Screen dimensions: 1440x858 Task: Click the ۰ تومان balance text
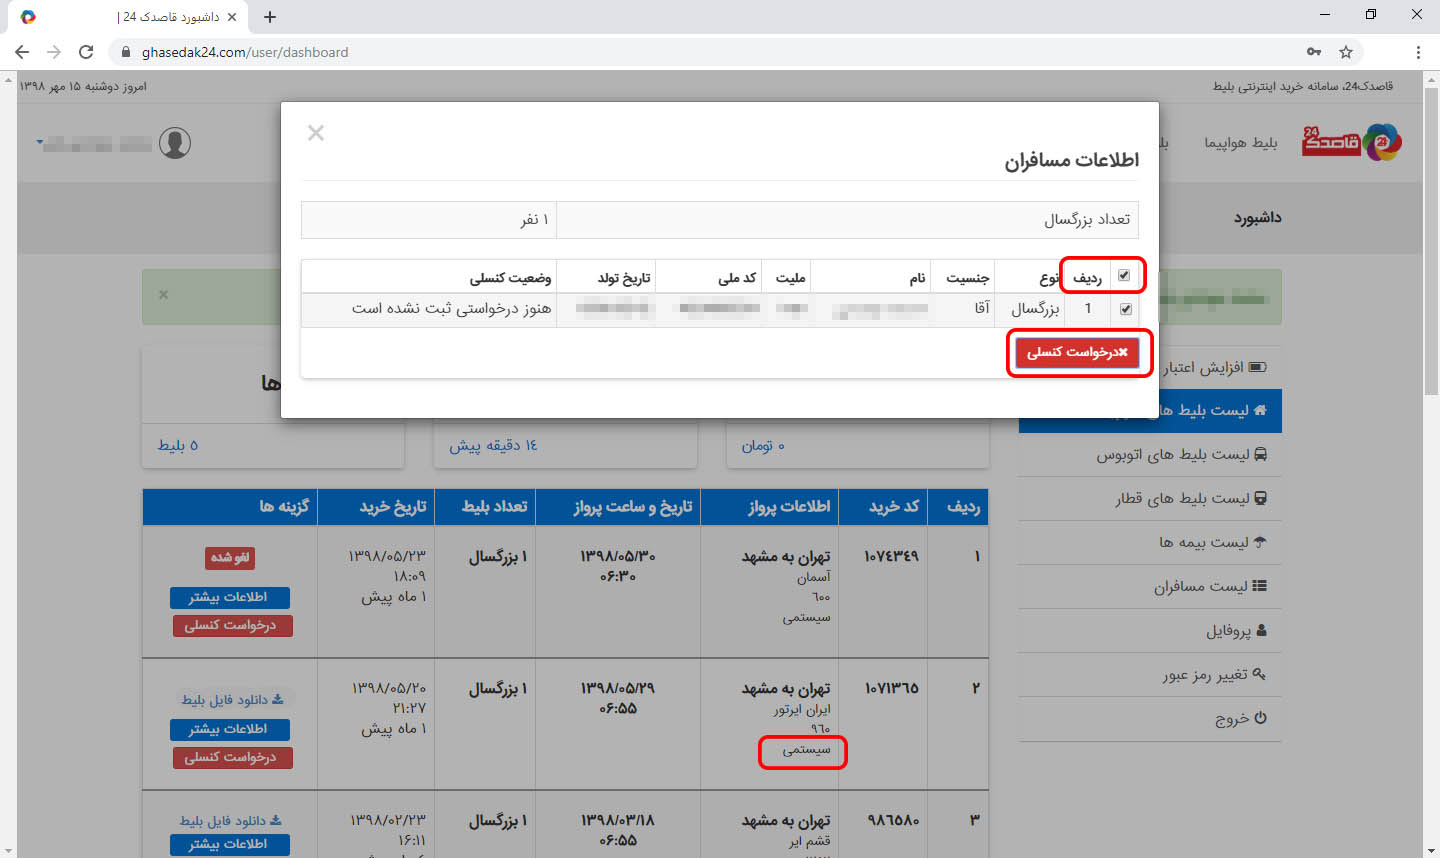(x=763, y=445)
